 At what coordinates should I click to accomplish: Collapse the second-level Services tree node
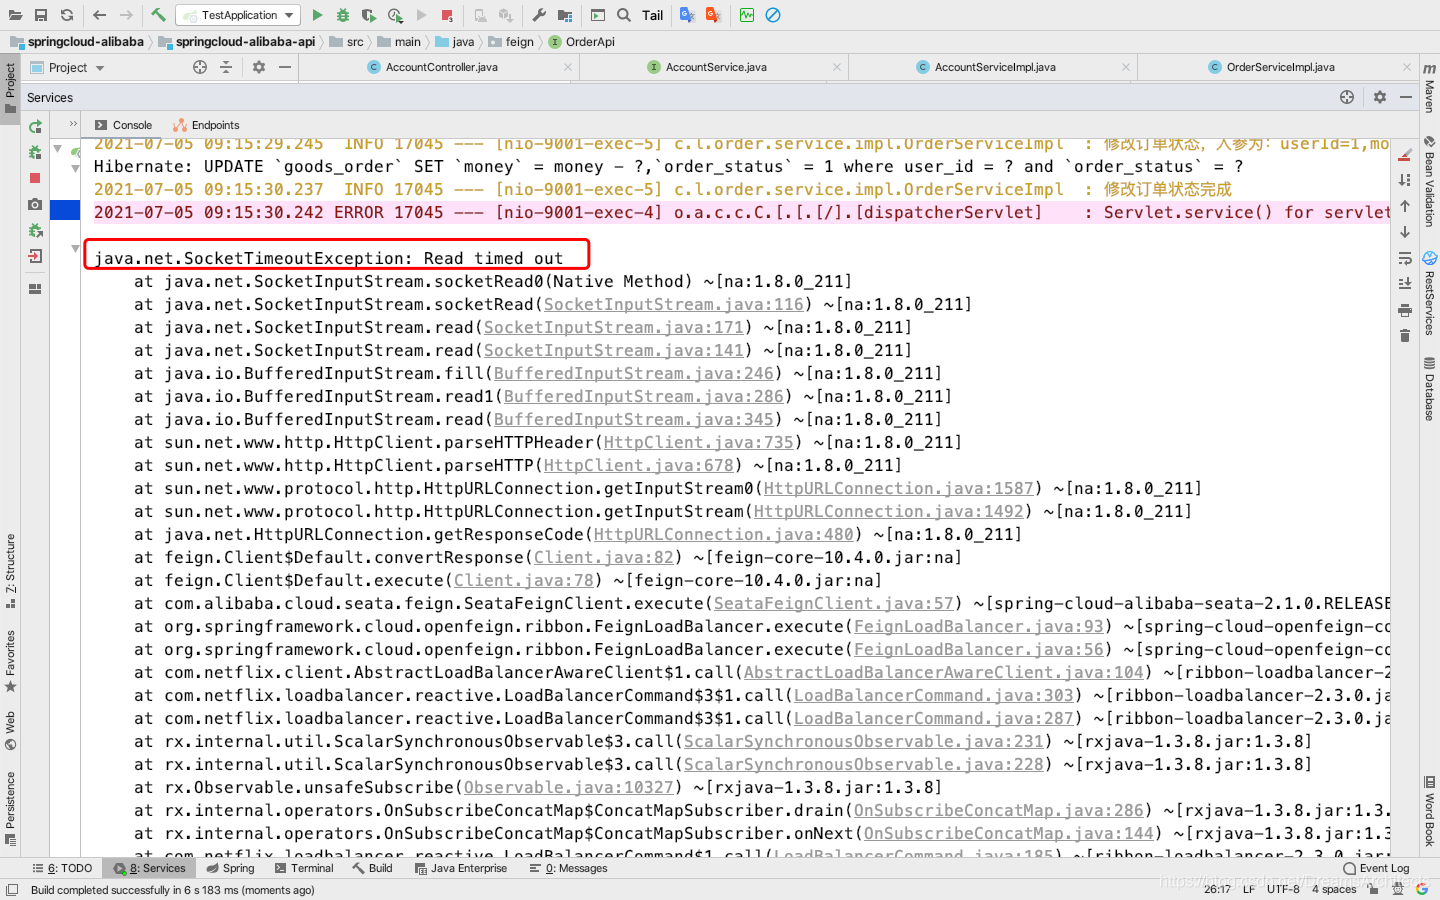[x=75, y=169]
